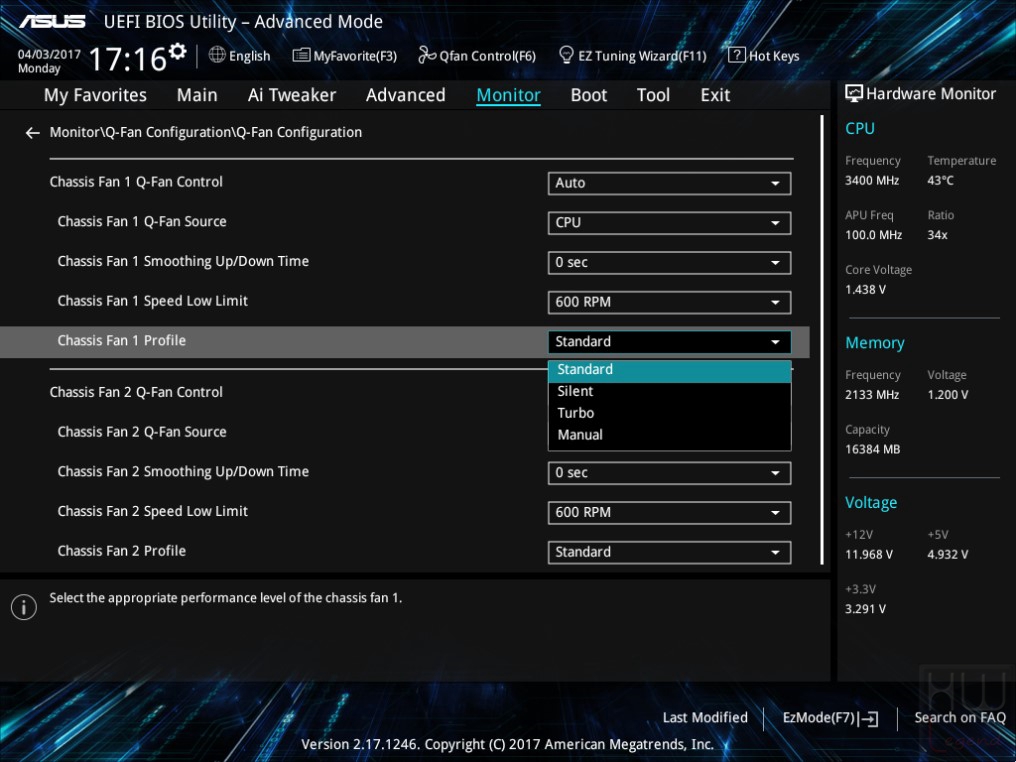Select the Chassis Fan 2 Q-Fan Source label
Viewport: 1016px width, 762px height.
pyautogui.click(x=142, y=432)
